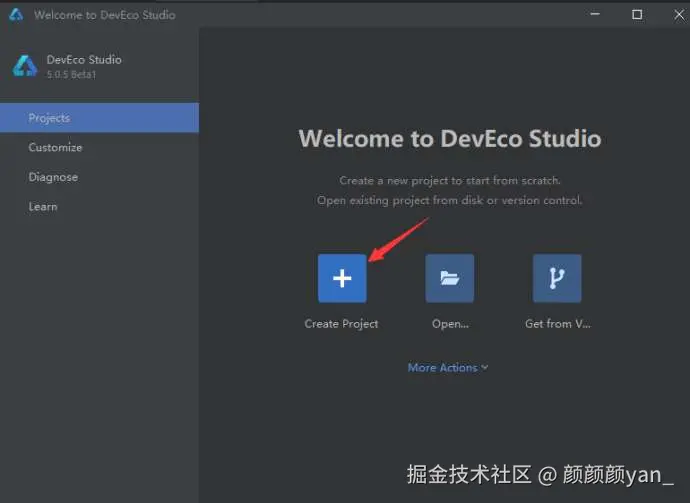Click the DevEco Studio logo in sidebar
Image resolution: width=690 pixels, height=503 pixels.
[x=25, y=66]
